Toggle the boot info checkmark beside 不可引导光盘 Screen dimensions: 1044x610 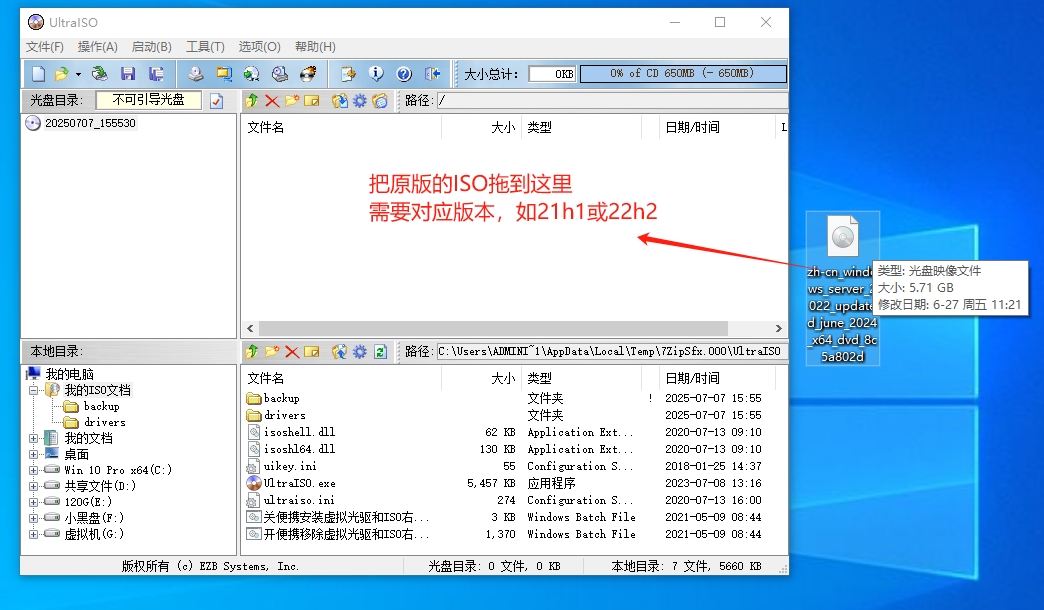(x=217, y=100)
